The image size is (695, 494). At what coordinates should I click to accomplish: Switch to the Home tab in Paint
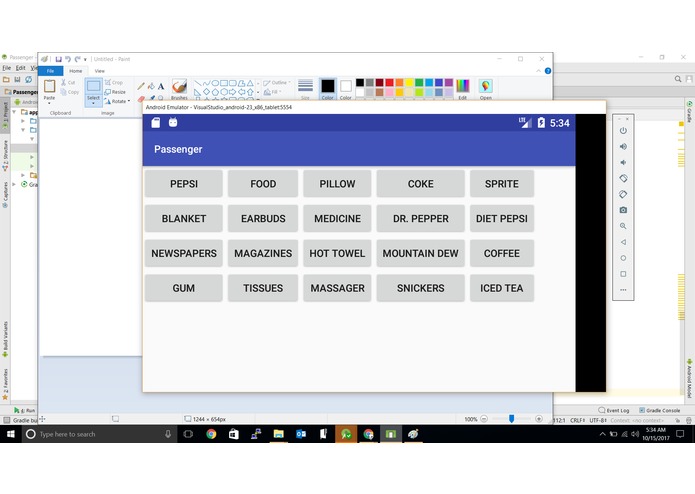75,71
